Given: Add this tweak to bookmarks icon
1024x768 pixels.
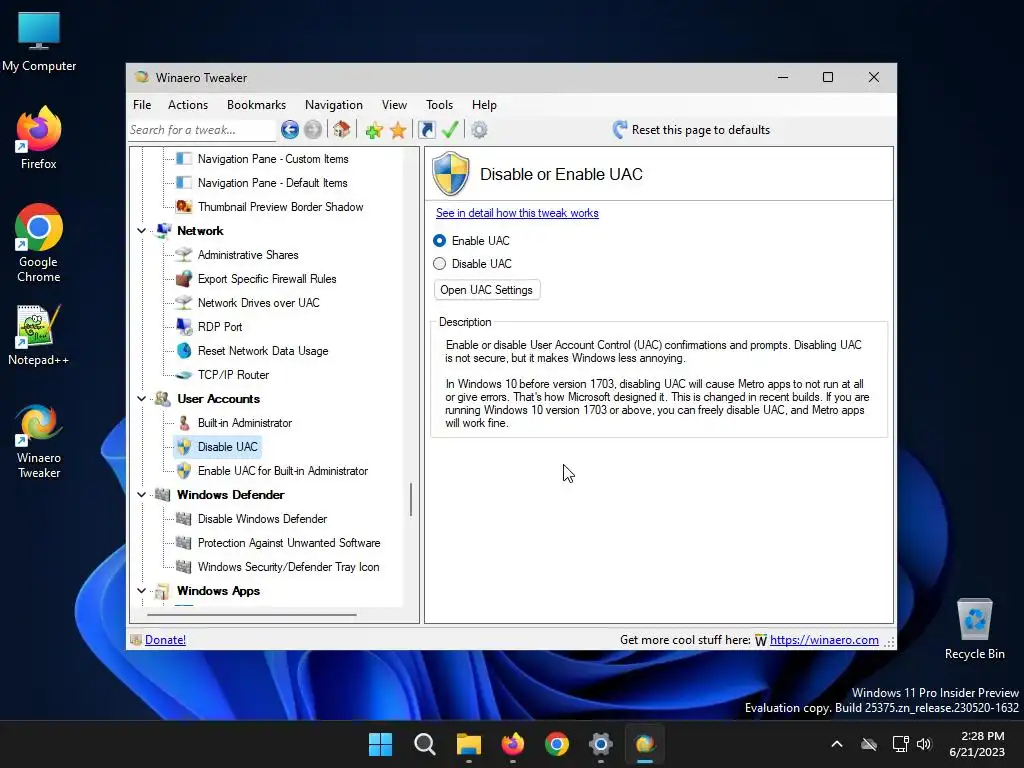Looking at the screenshot, I should 374,130.
